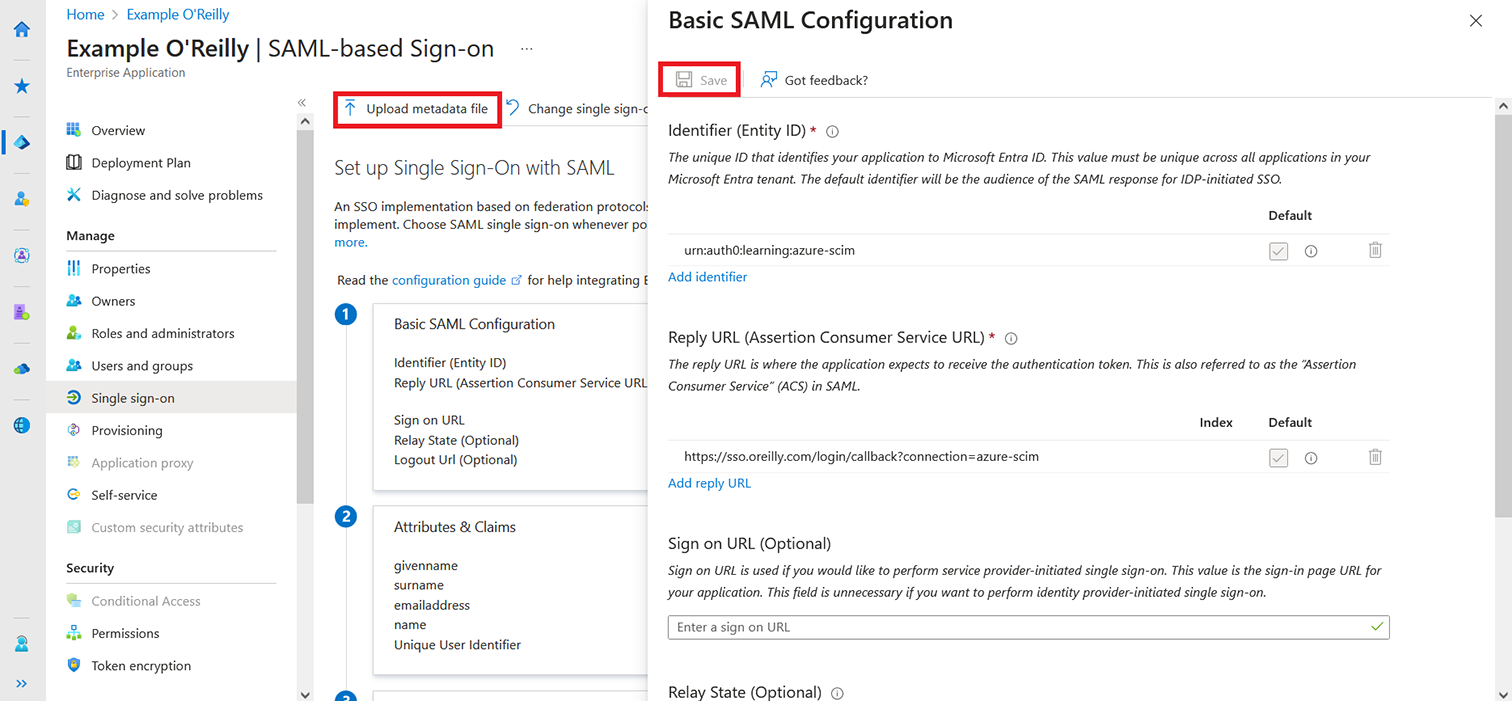Click info icon next to Relay State (Optional)
1512x701 pixels.
837,693
